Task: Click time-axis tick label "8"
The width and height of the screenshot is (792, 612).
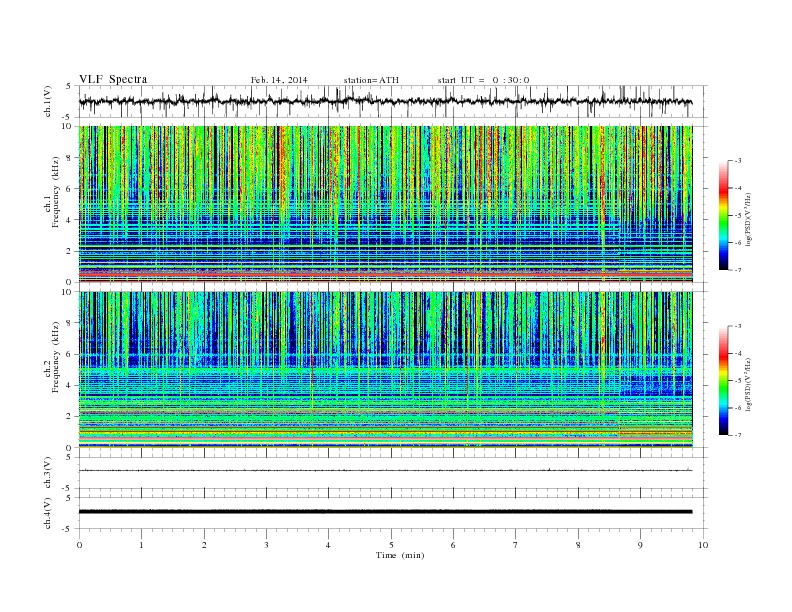Action: [x=578, y=545]
